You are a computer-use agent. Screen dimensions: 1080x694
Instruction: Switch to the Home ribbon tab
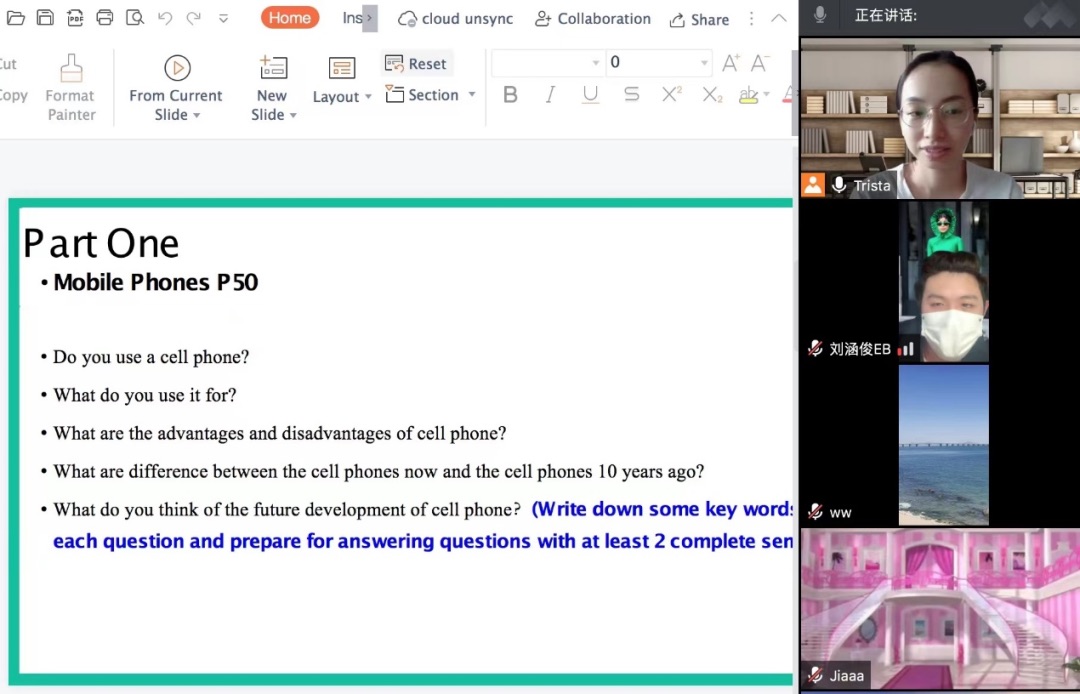click(289, 18)
